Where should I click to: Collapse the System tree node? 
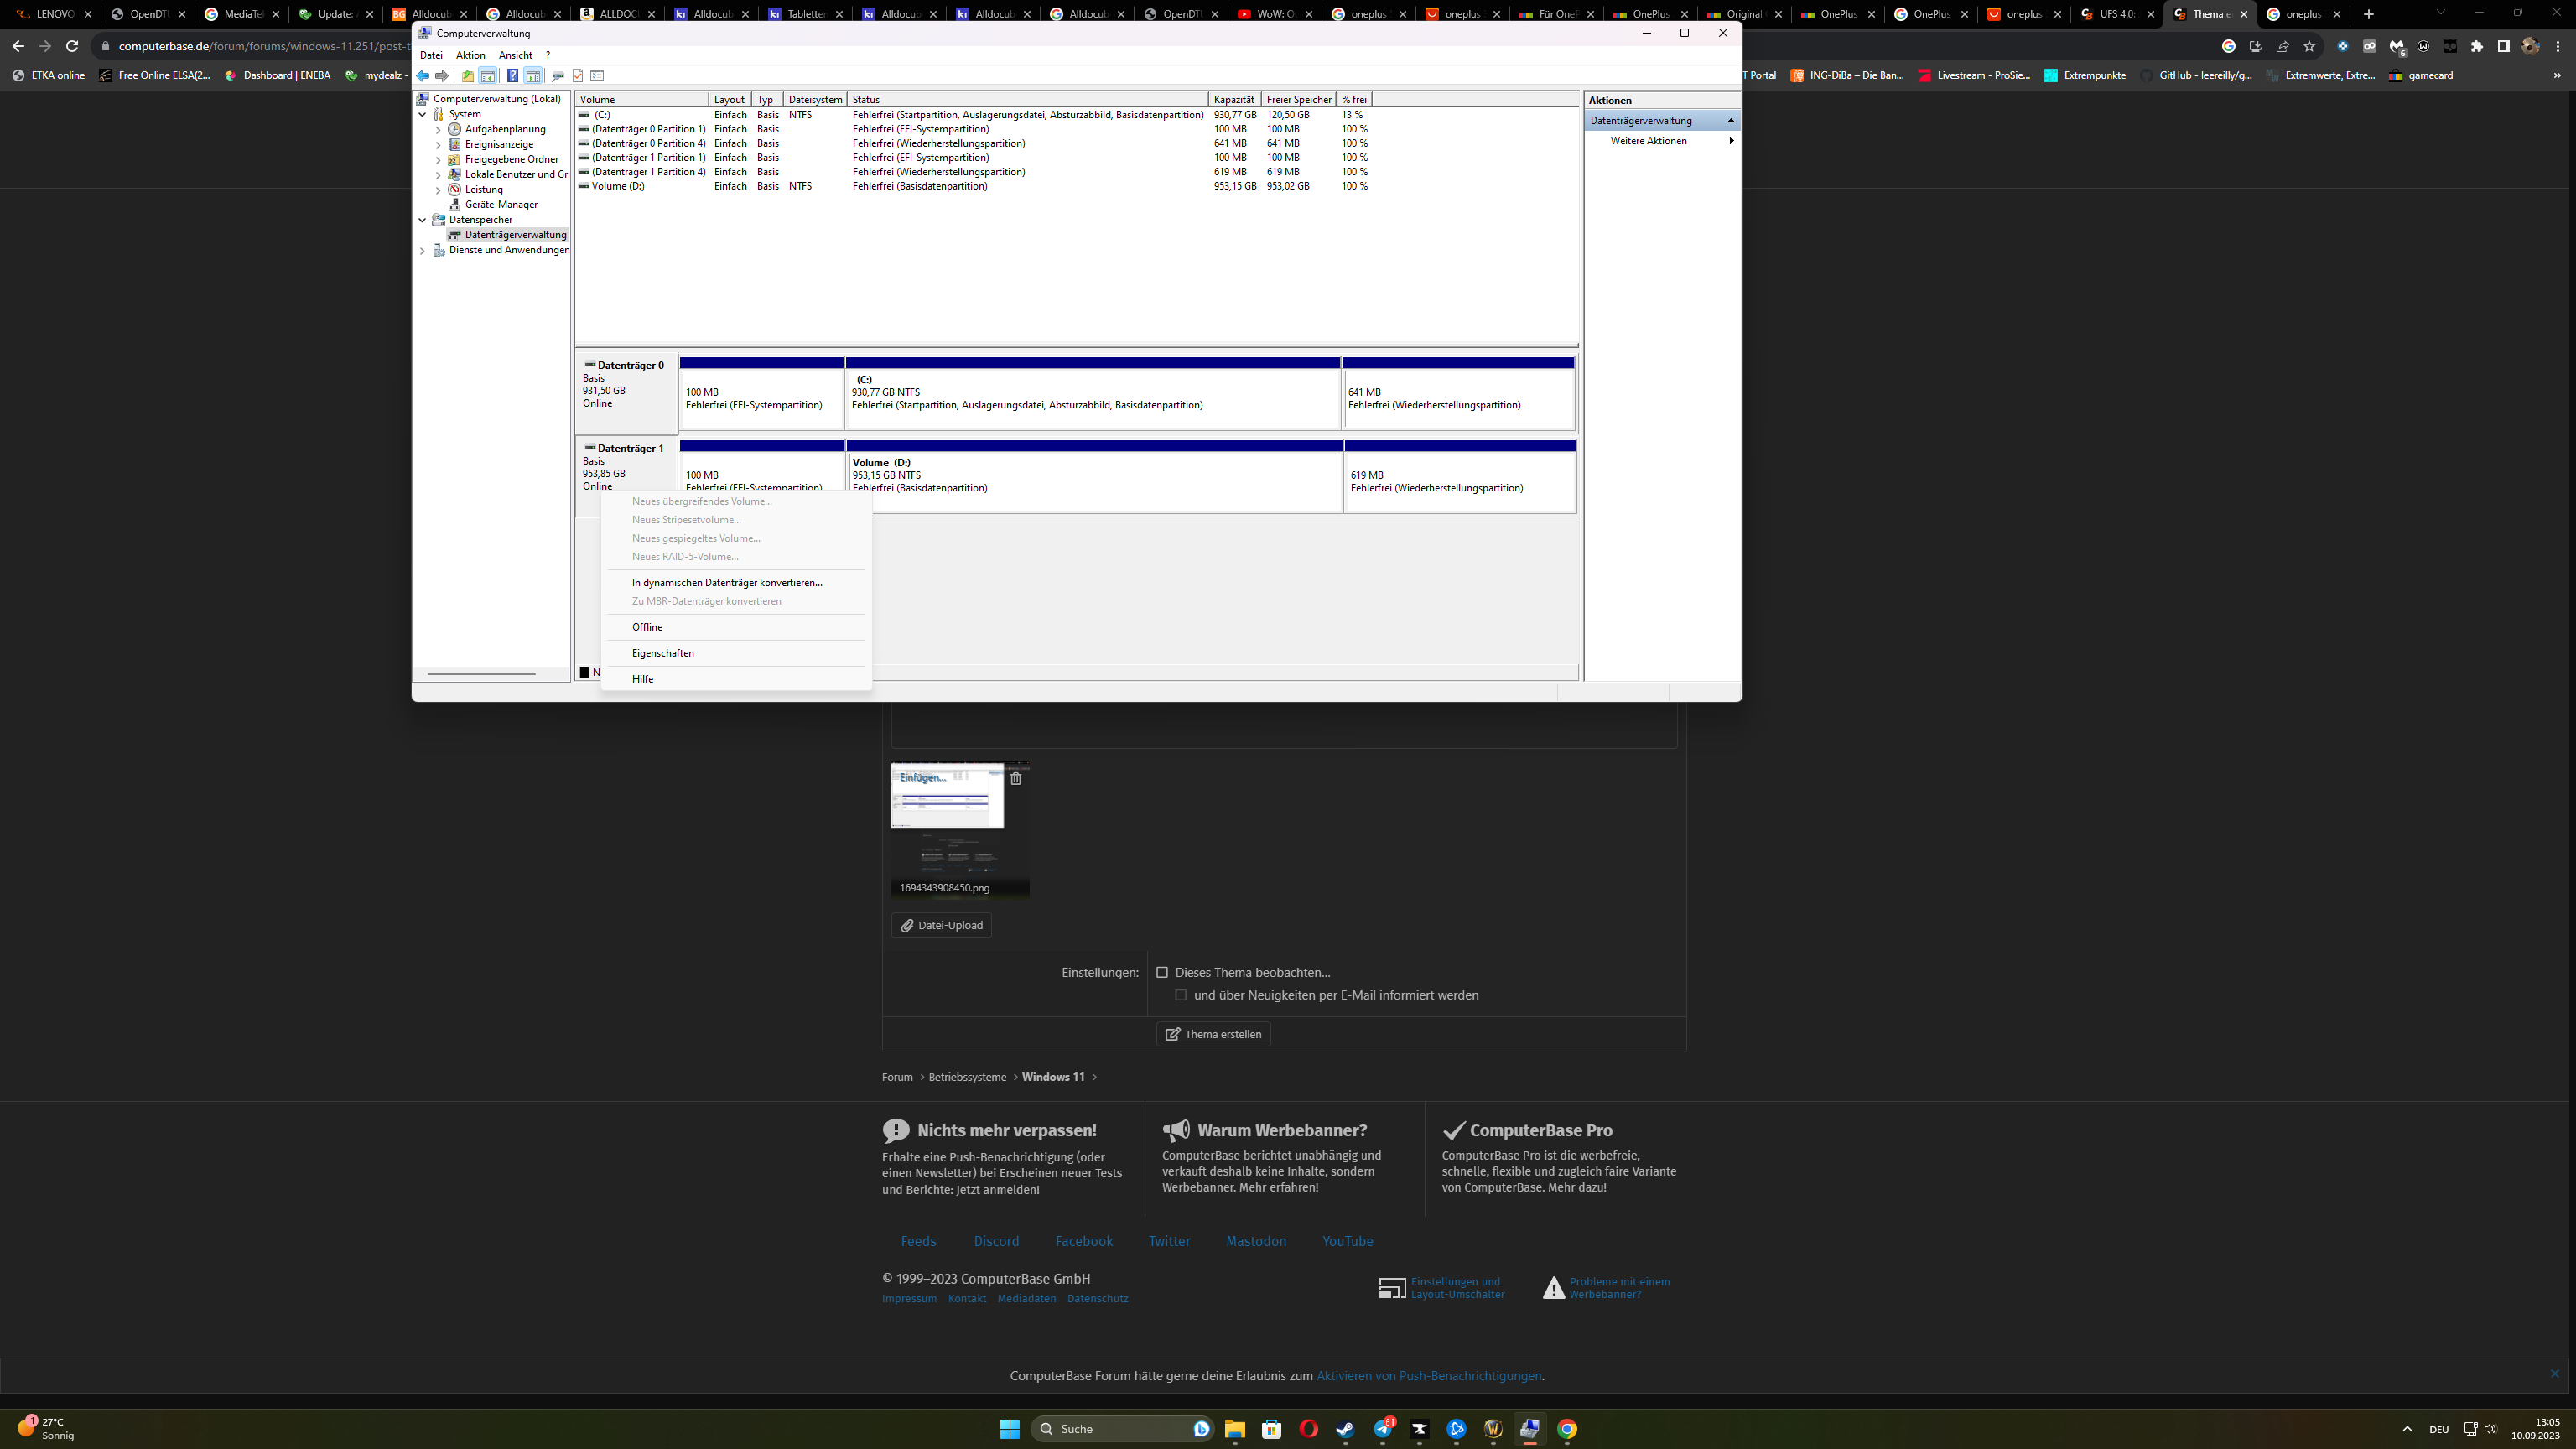[x=422, y=114]
